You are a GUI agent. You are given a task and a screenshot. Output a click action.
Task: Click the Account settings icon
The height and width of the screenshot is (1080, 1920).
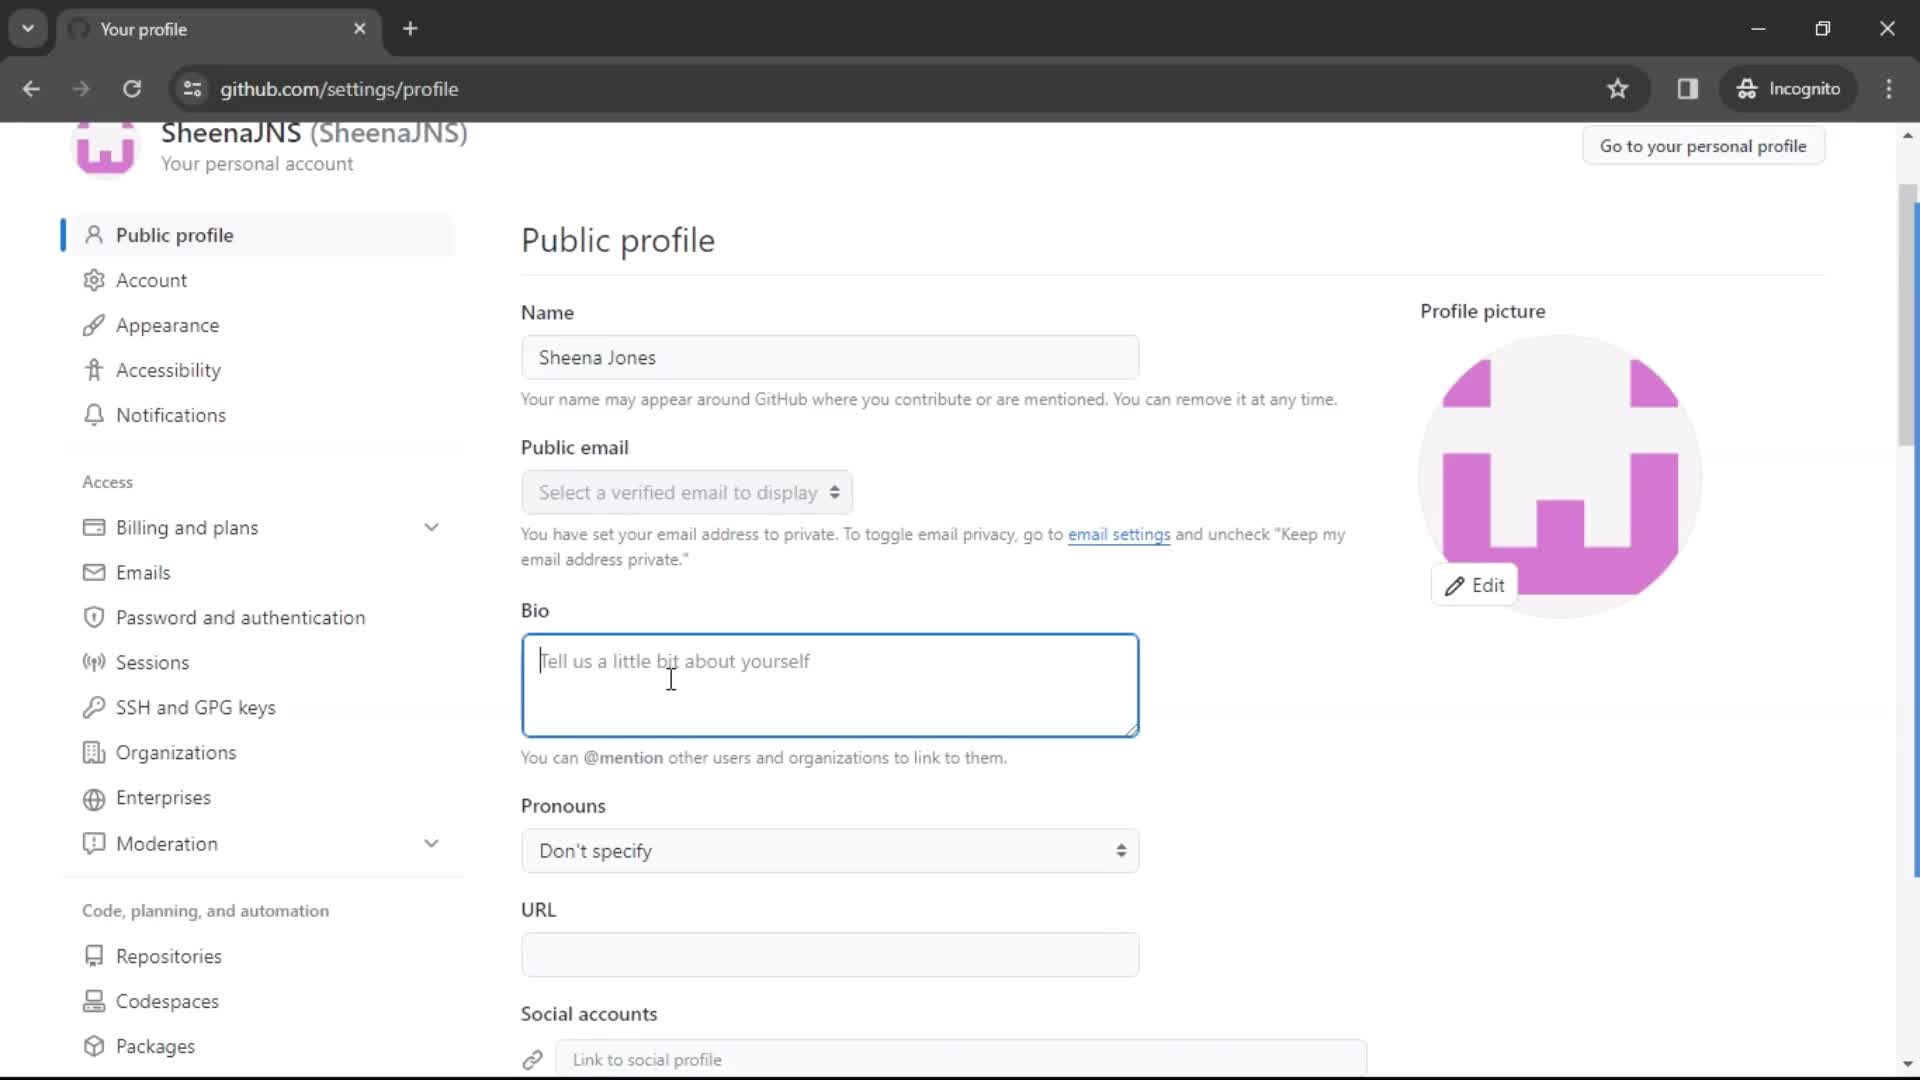click(x=94, y=280)
